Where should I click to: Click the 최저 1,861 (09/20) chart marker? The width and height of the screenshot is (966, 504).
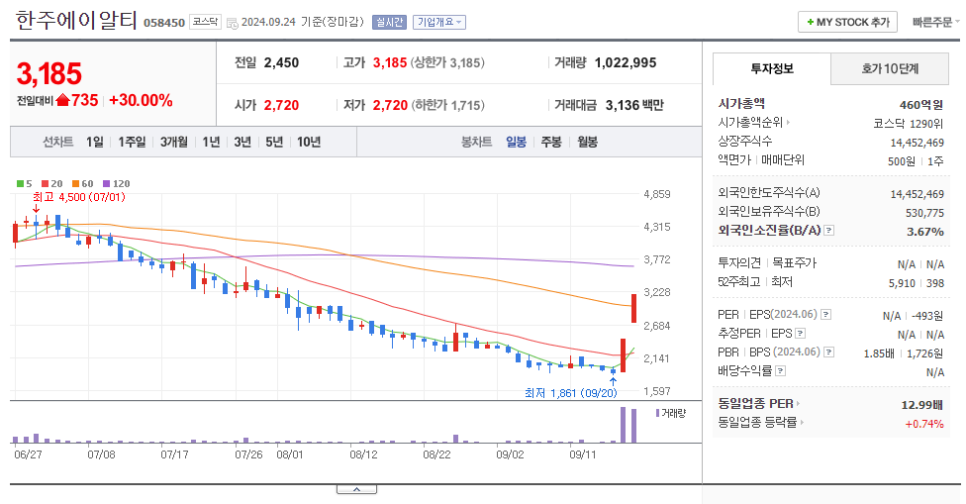coord(570,393)
